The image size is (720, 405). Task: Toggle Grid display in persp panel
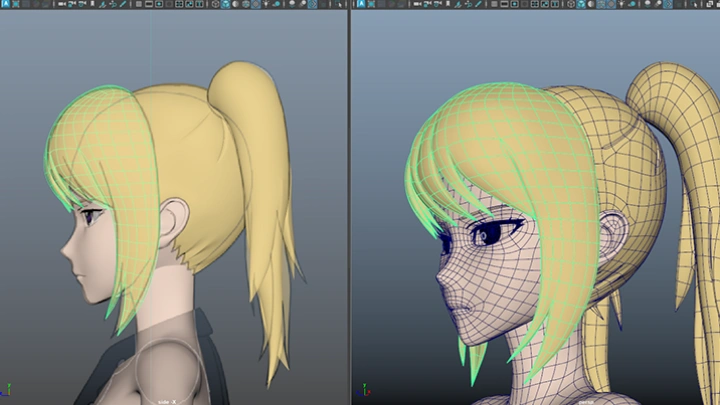click(x=494, y=4)
